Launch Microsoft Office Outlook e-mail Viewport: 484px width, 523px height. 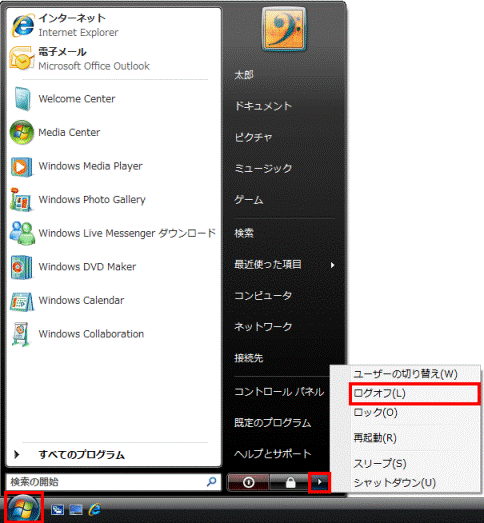click(113, 59)
